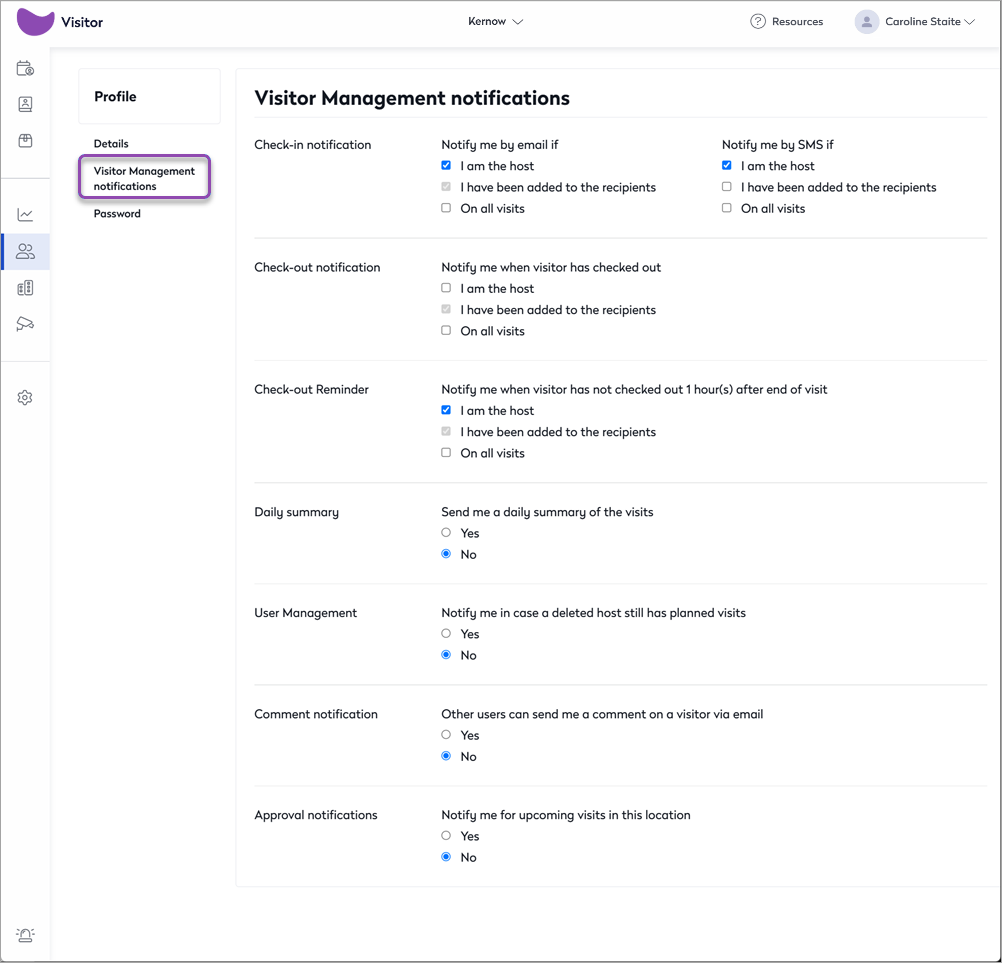Open the address book icon in sidebar
The width and height of the screenshot is (1002, 963).
[26, 105]
